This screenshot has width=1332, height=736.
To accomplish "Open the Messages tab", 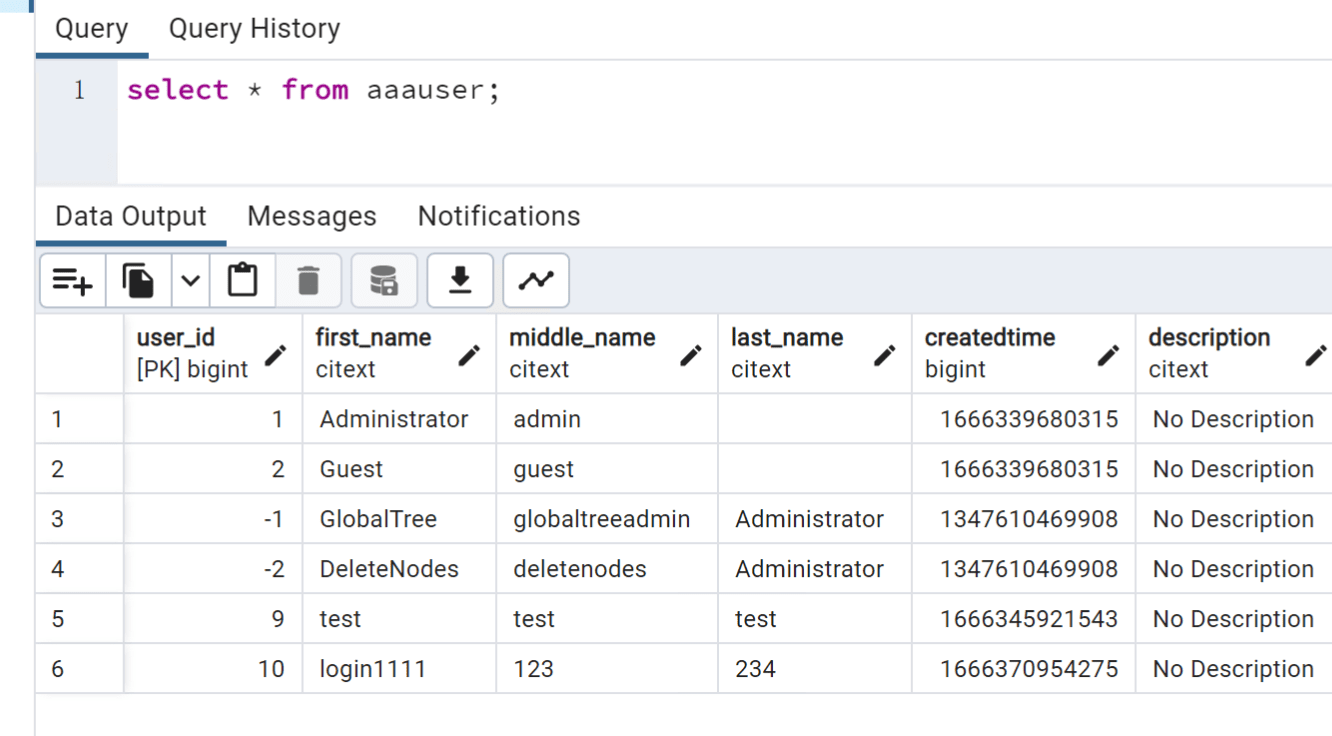I will click(x=312, y=217).
